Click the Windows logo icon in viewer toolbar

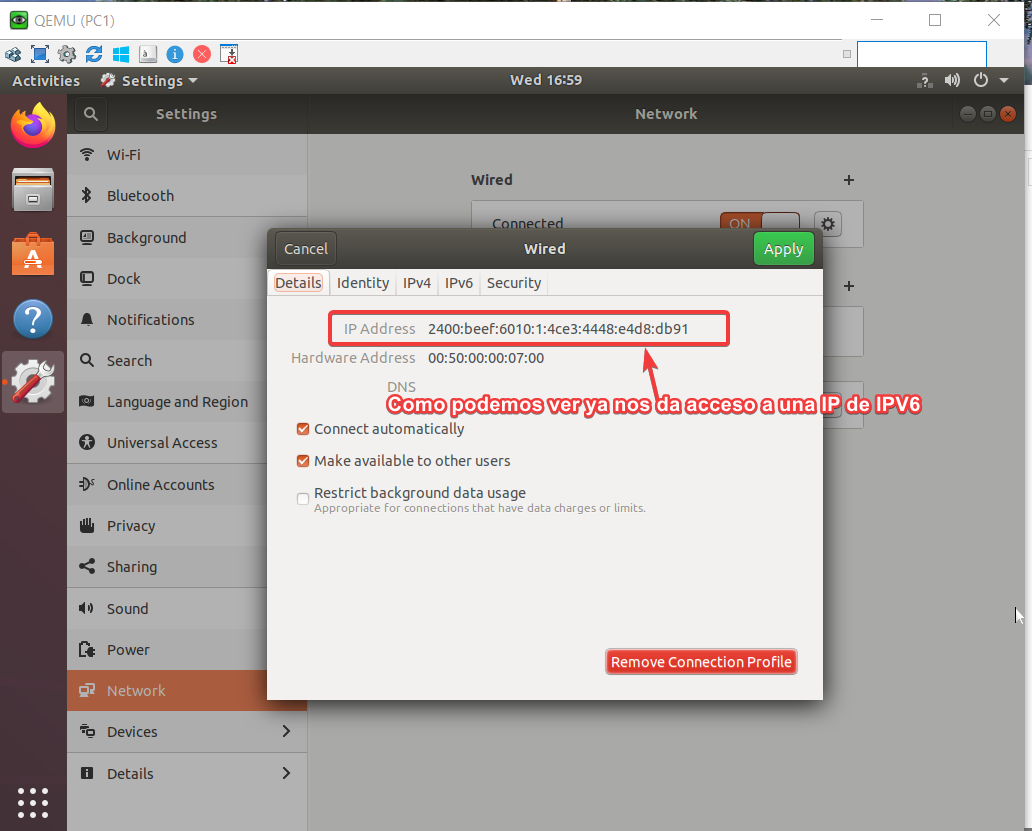coord(121,54)
